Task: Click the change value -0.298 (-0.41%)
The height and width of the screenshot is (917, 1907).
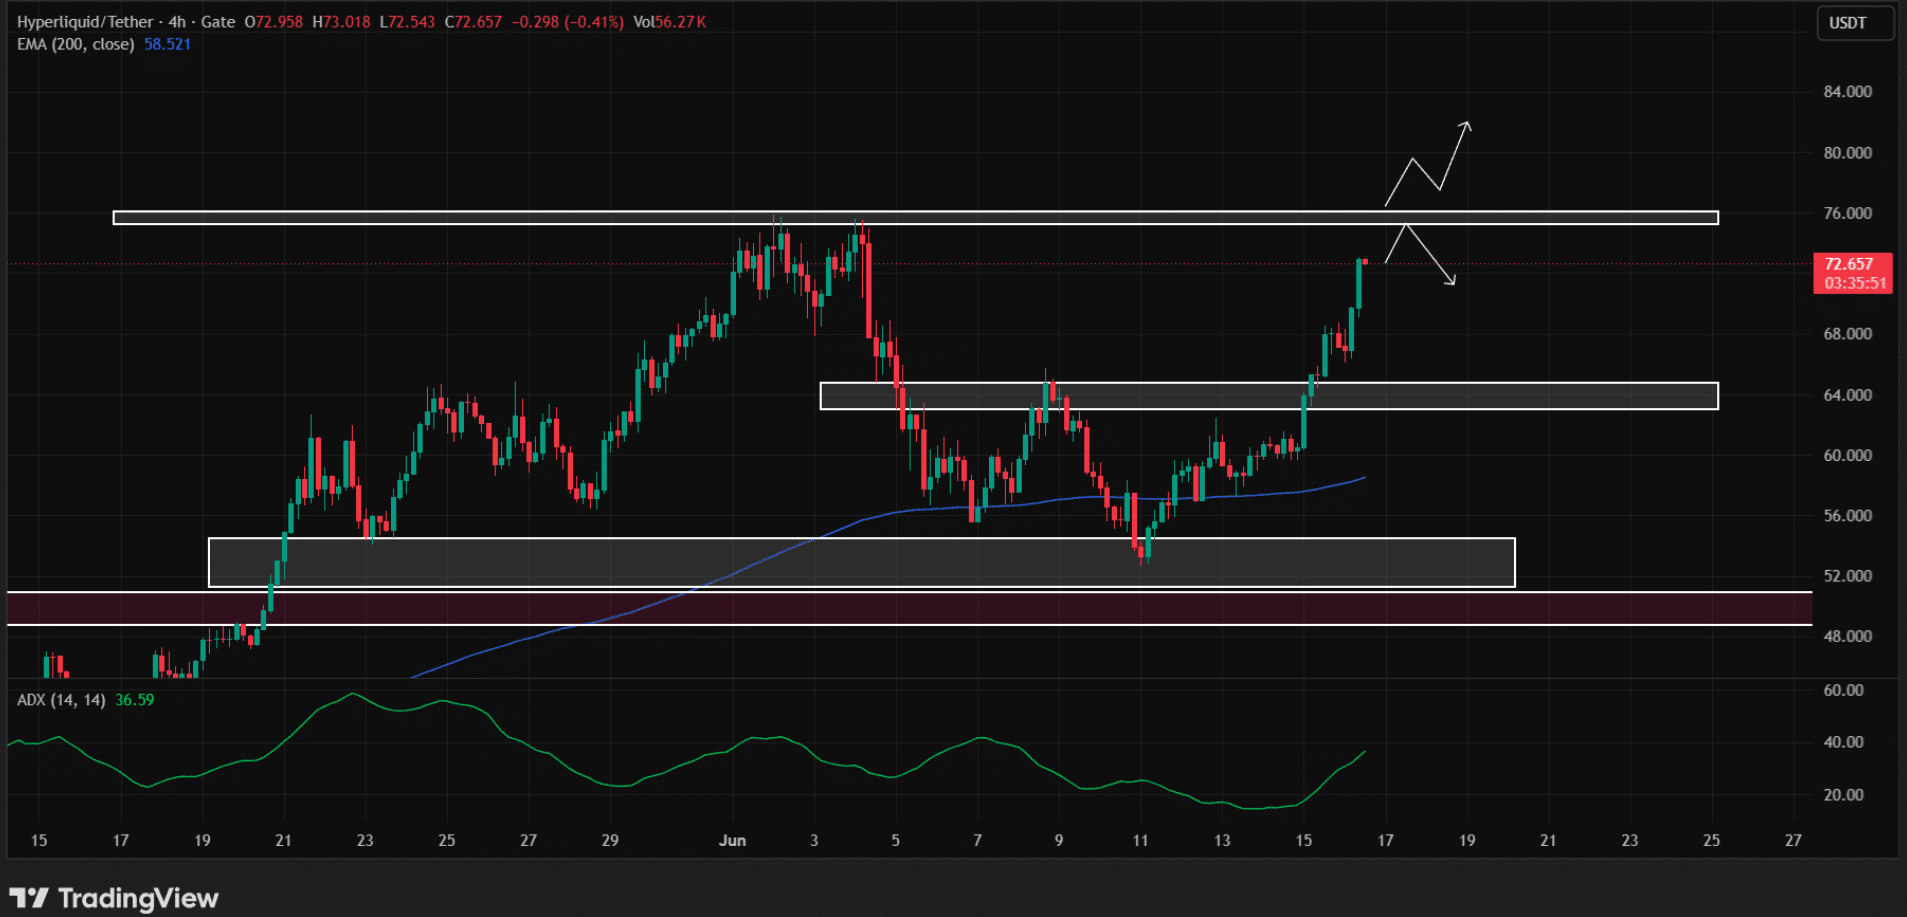Action: pos(567,22)
